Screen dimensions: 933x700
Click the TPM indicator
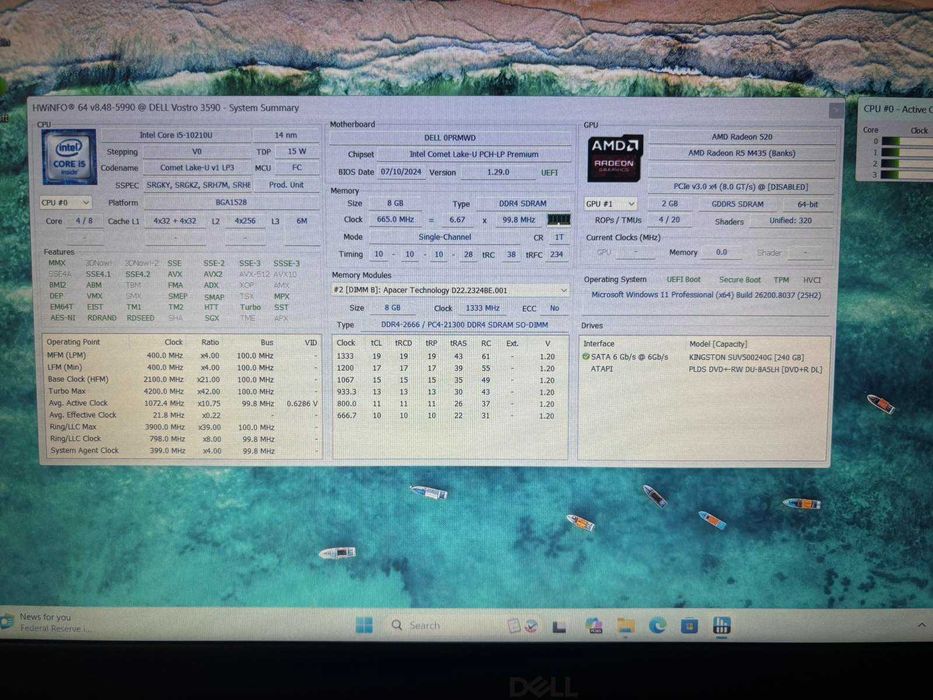[x=781, y=280]
